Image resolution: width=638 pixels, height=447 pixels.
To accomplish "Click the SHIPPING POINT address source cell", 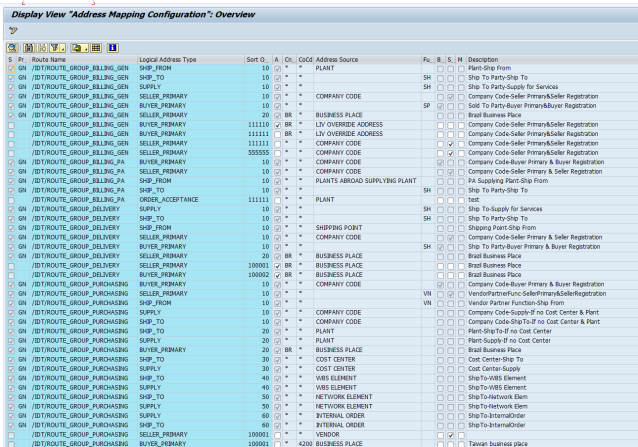I will pyautogui.click(x=340, y=226).
